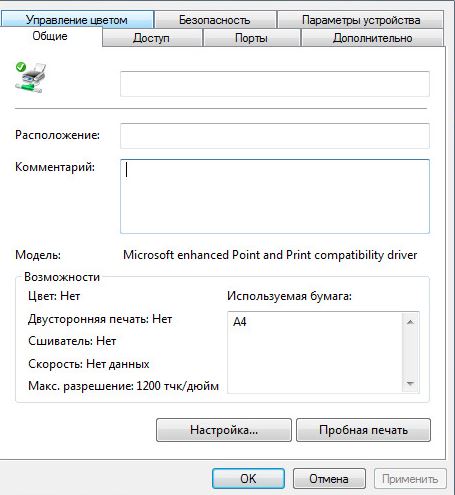Click the Пробная печать button
Image resolution: width=455 pixels, height=495 pixels.
[x=363, y=430]
